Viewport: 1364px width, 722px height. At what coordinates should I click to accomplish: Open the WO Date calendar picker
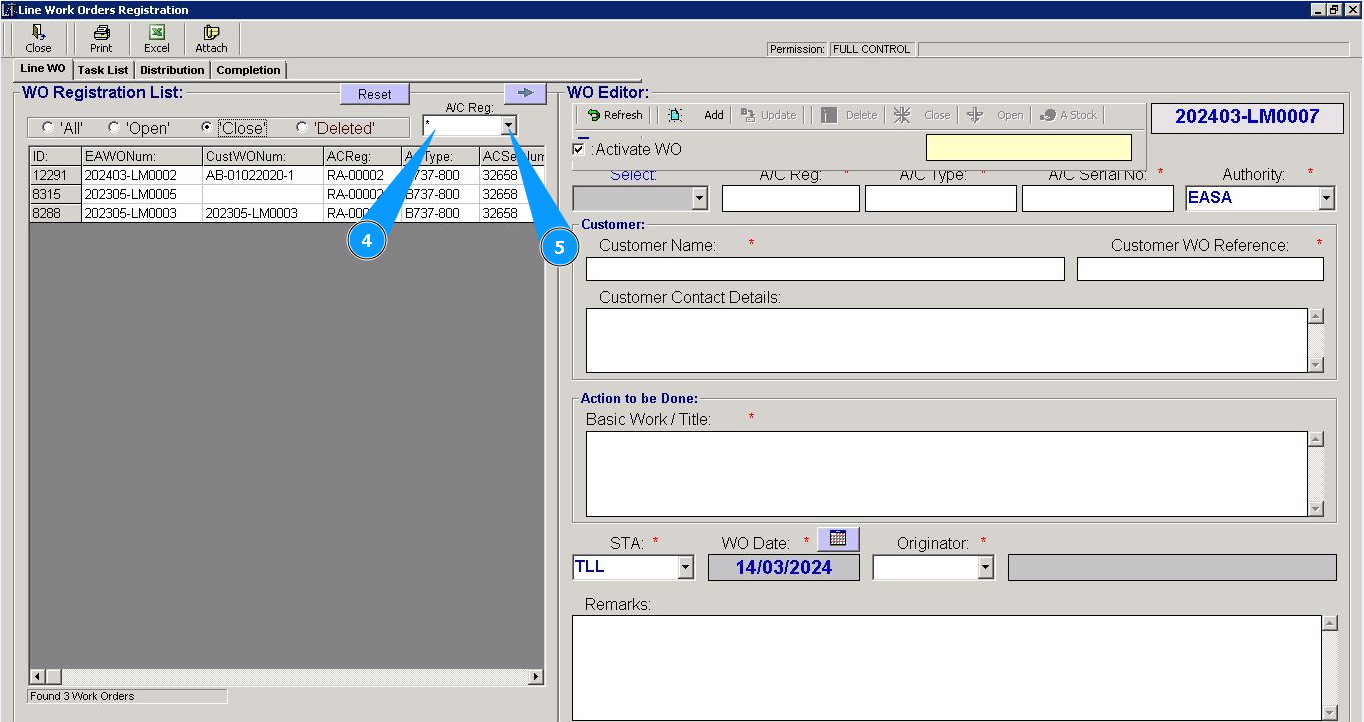(x=838, y=539)
